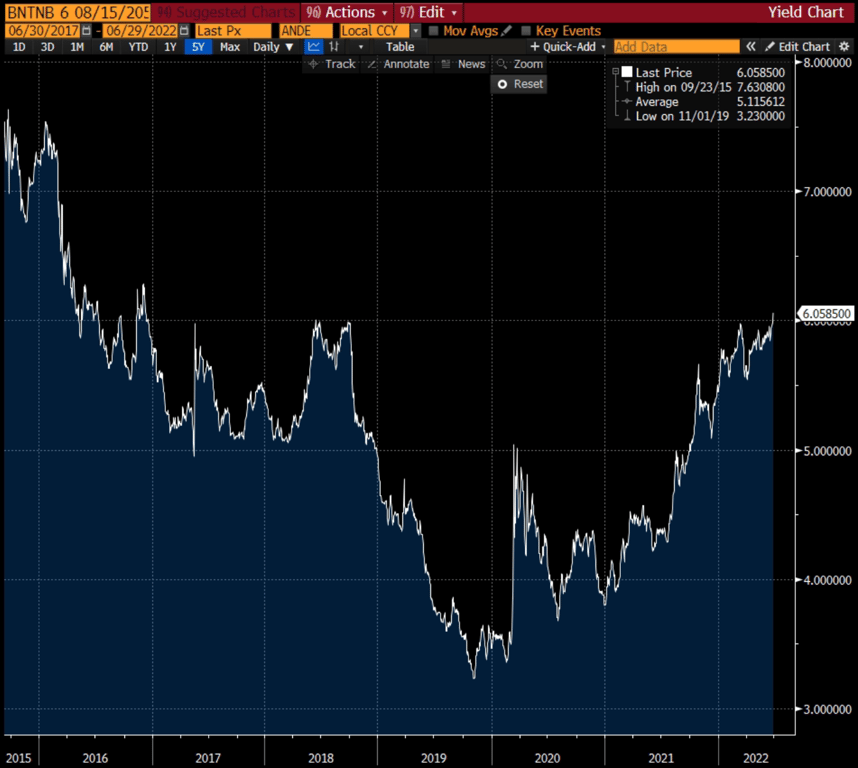Select the line chart type icon
The image size is (858, 768).
tap(314, 47)
